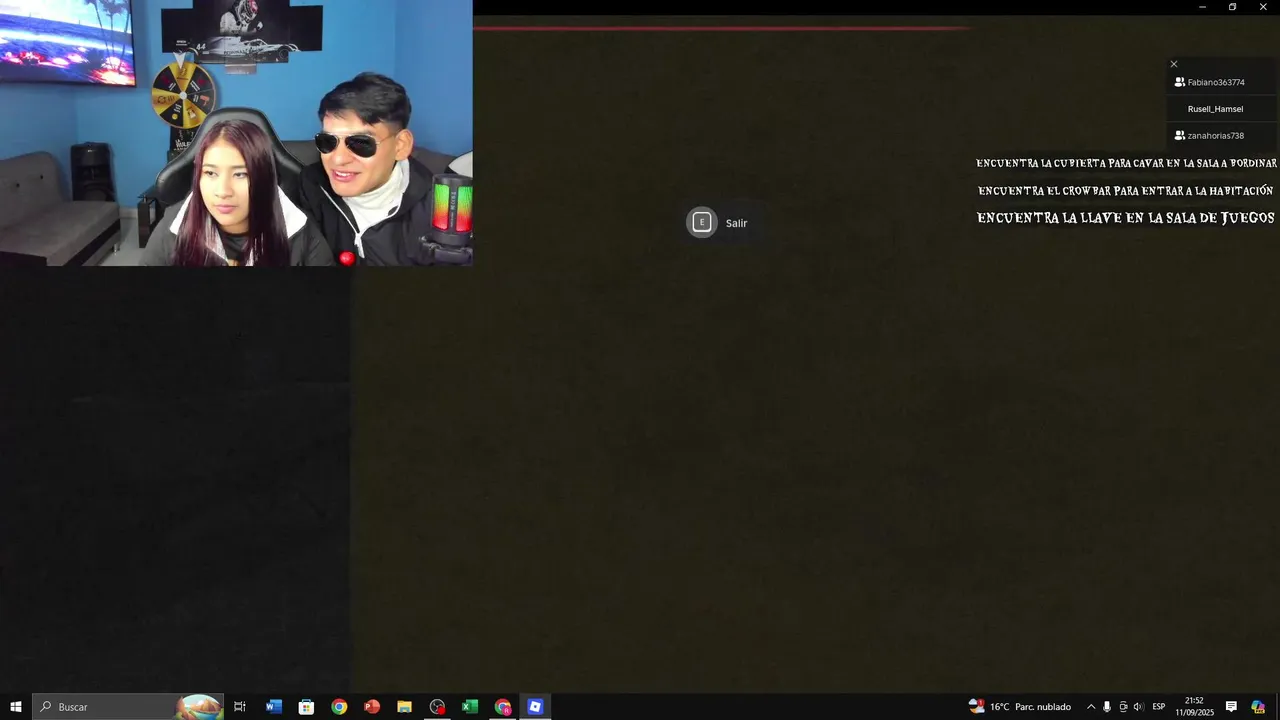Viewport: 1280px width, 720px height.
Task: Switch the ESP input language indicator
Action: point(1159,707)
